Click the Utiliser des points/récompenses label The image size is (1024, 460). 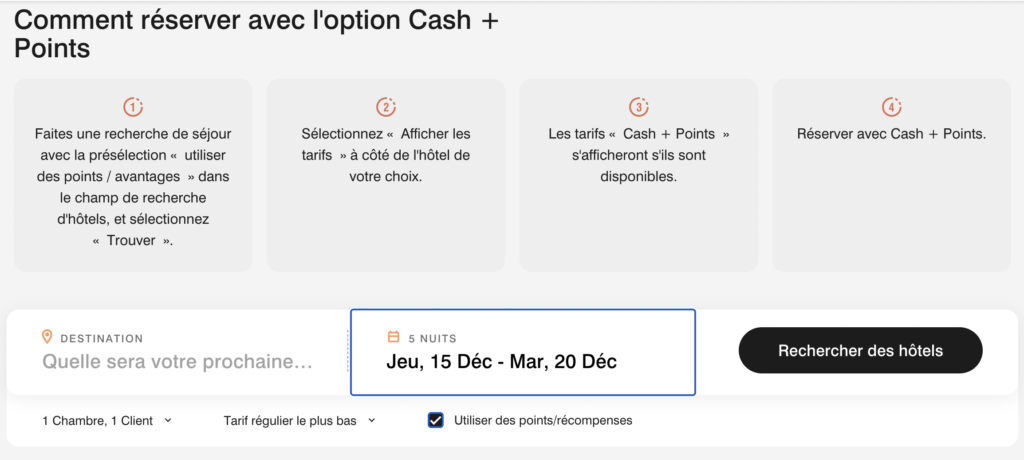click(x=543, y=421)
